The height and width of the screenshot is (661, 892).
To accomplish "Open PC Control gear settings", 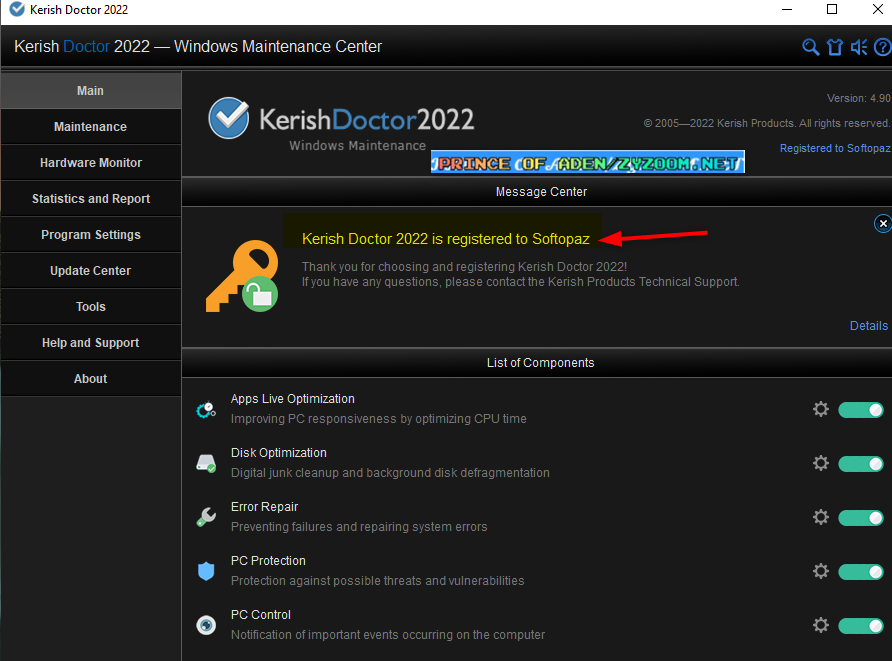I will click(x=820, y=625).
